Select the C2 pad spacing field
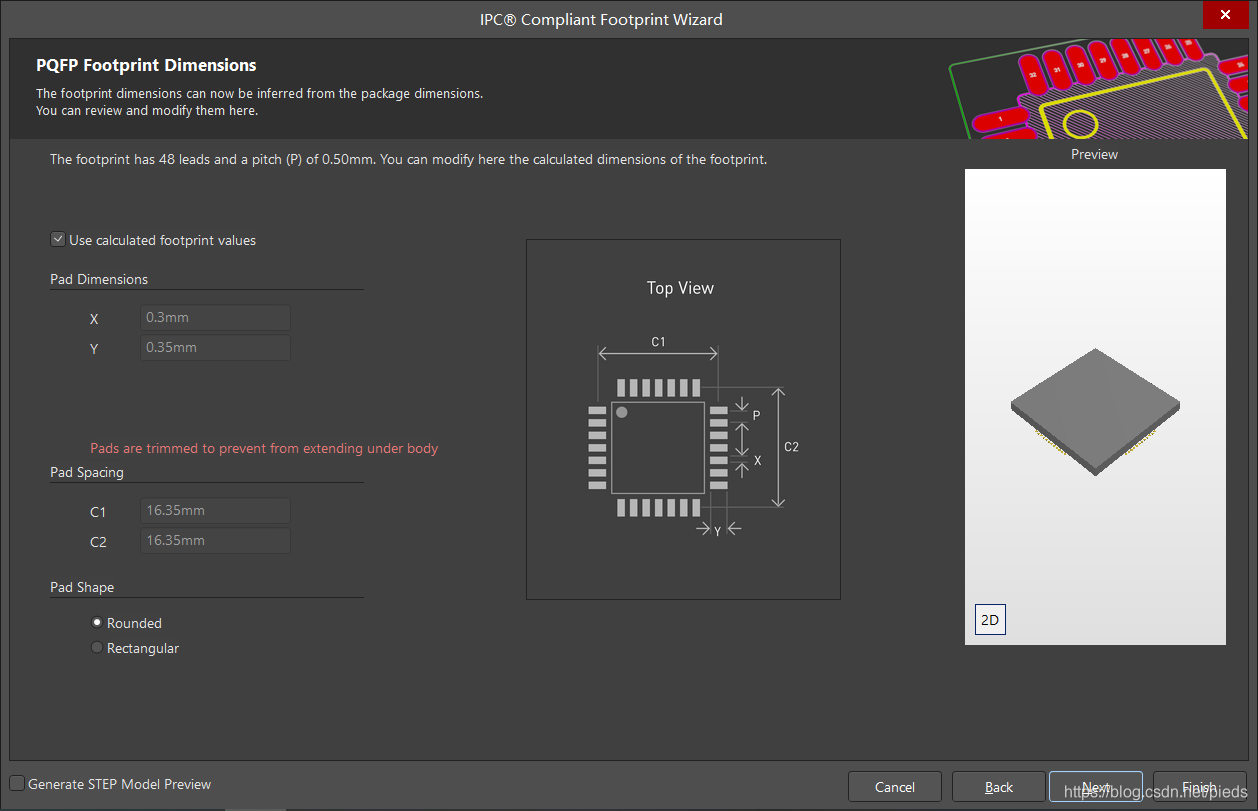The height and width of the screenshot is (811, 1258). coord(215,541)
